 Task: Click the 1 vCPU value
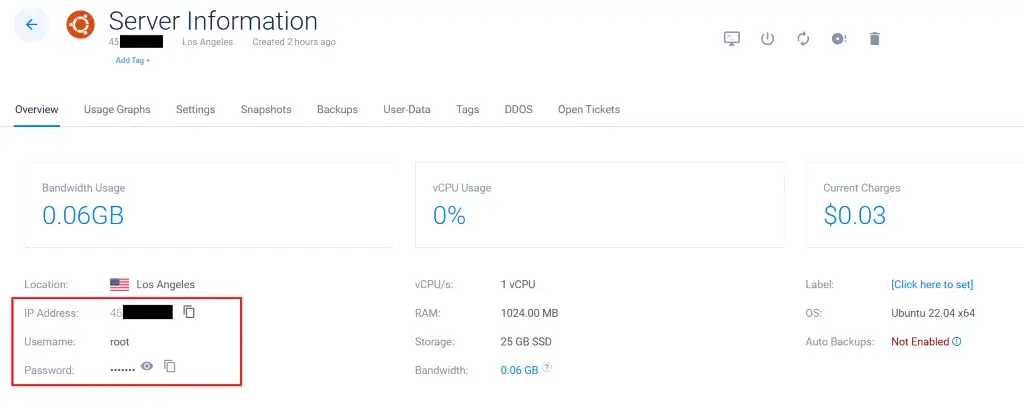point(518,284)
